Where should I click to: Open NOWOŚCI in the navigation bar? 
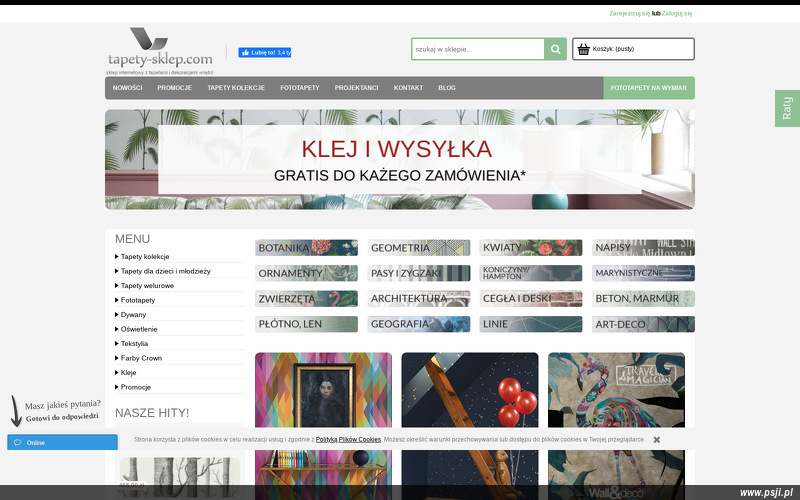[x=128, y=88]
